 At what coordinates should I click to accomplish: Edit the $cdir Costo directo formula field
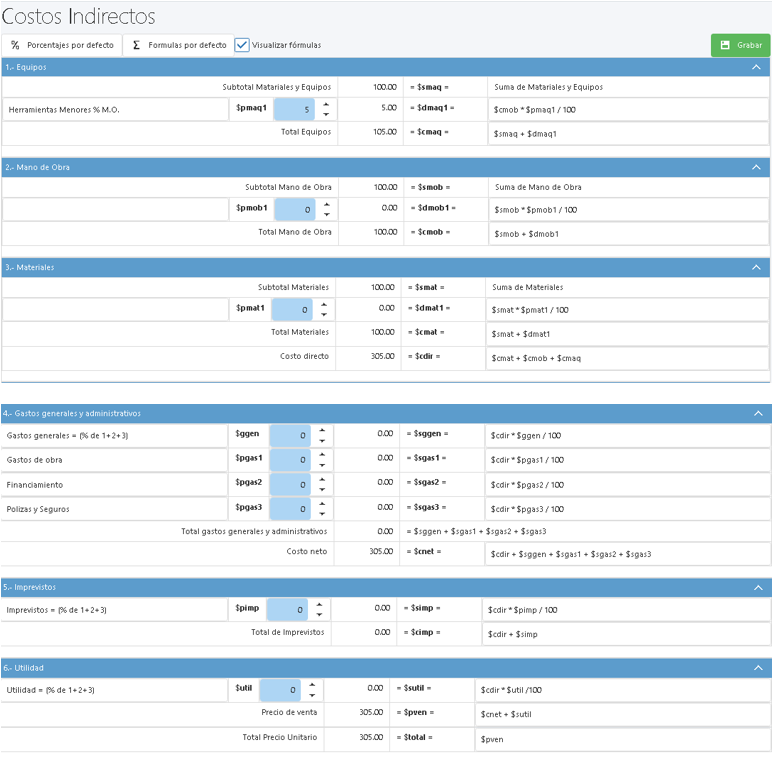coord(626,358)
